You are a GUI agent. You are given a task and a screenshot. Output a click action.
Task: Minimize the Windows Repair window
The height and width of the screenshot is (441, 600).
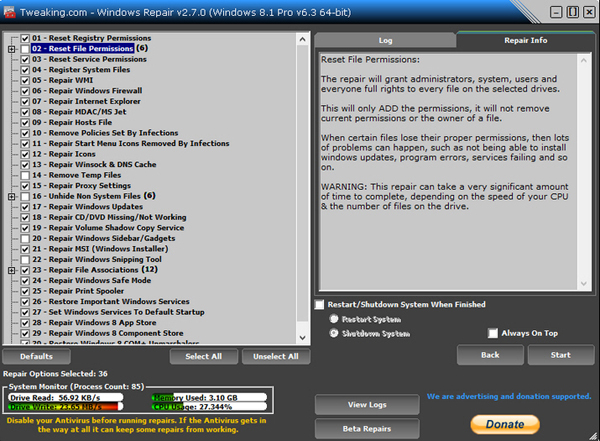click(x=556, y=12)
